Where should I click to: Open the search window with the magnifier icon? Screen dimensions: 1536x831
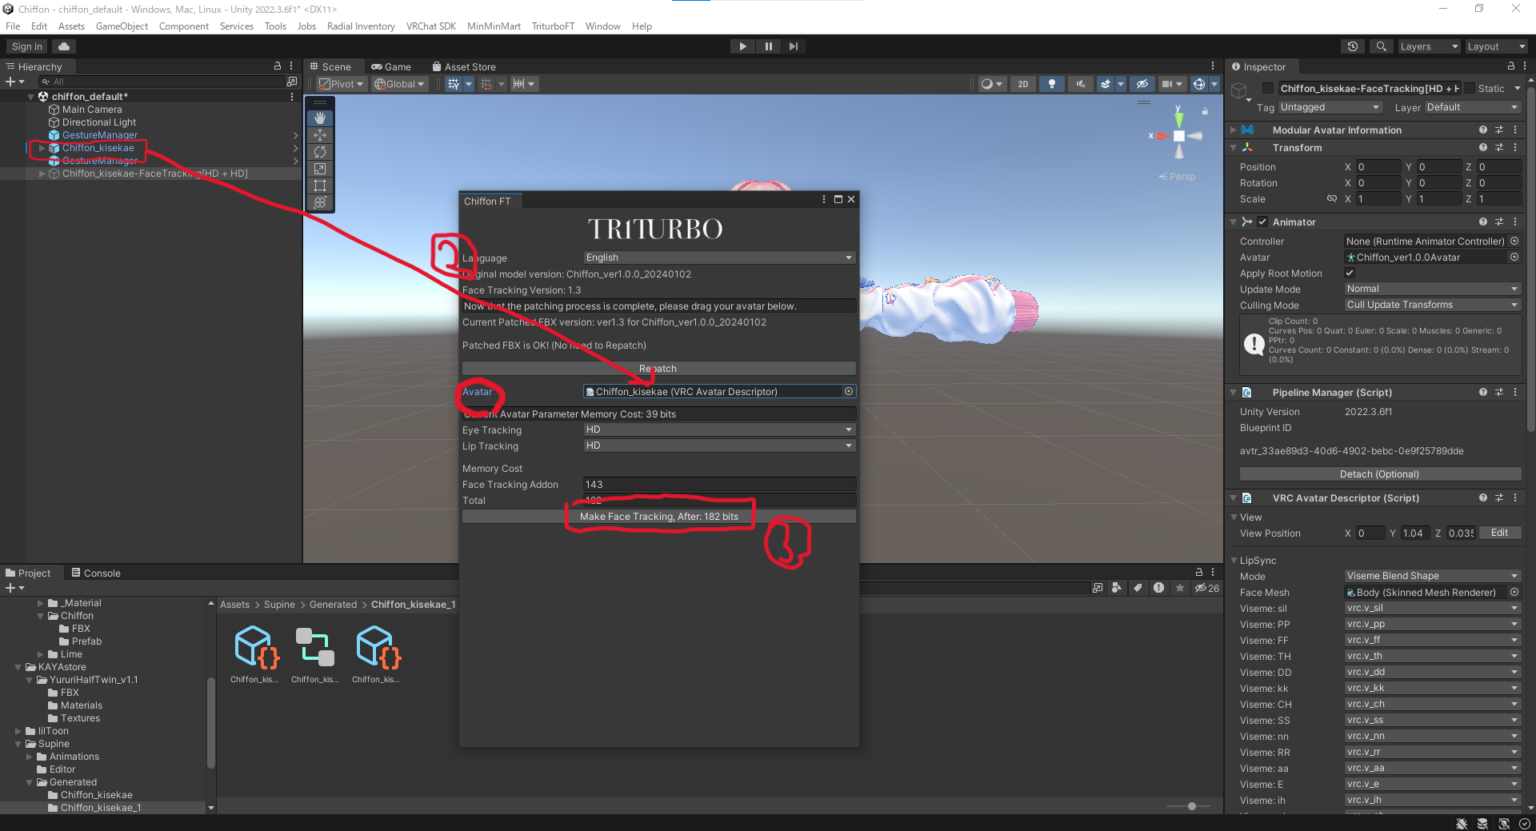(x=1381, y=46)
